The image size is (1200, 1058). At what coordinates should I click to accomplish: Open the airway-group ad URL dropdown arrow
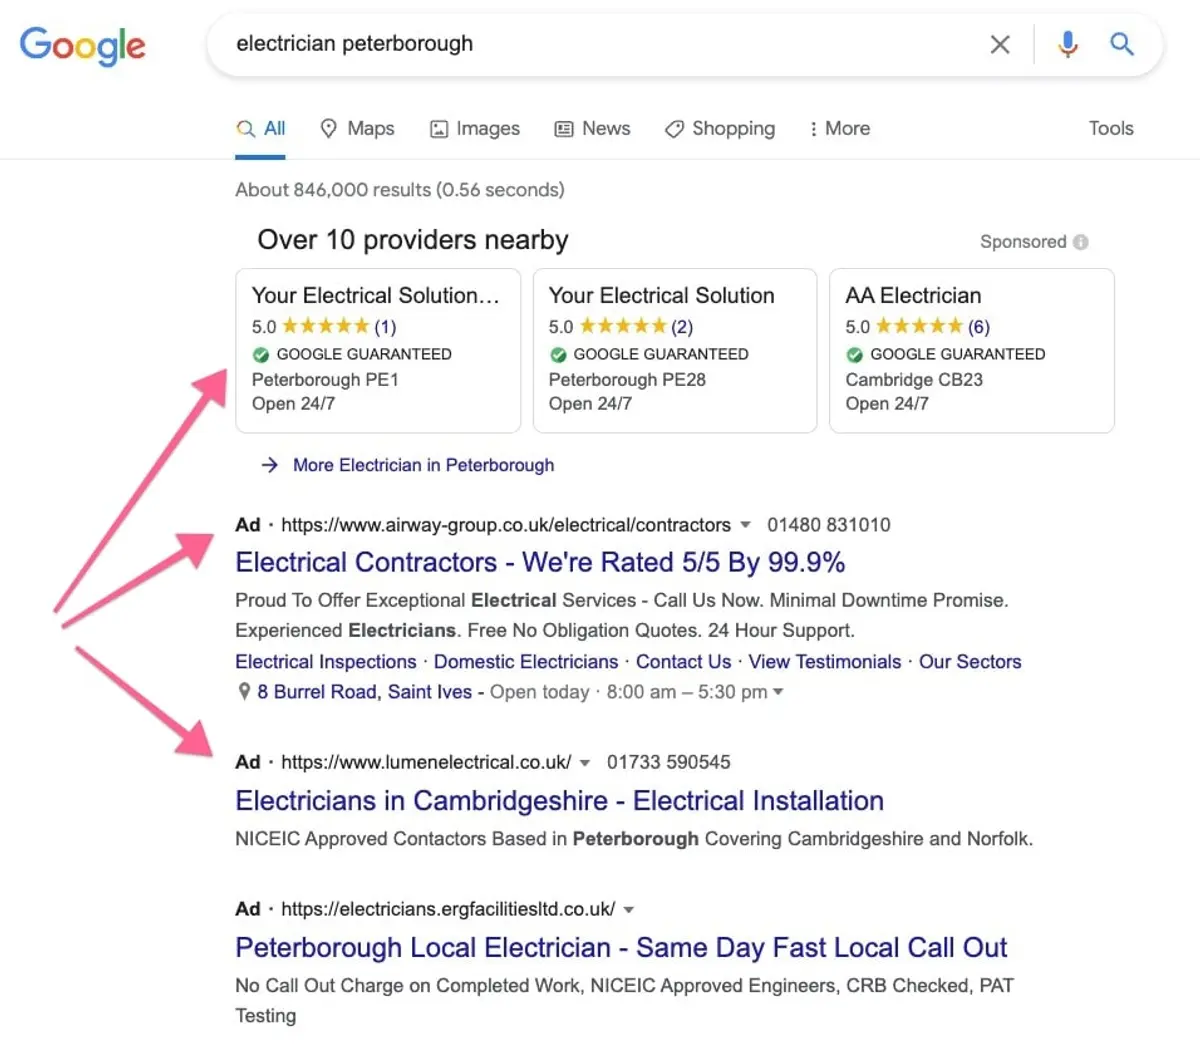tap(746, 524)
